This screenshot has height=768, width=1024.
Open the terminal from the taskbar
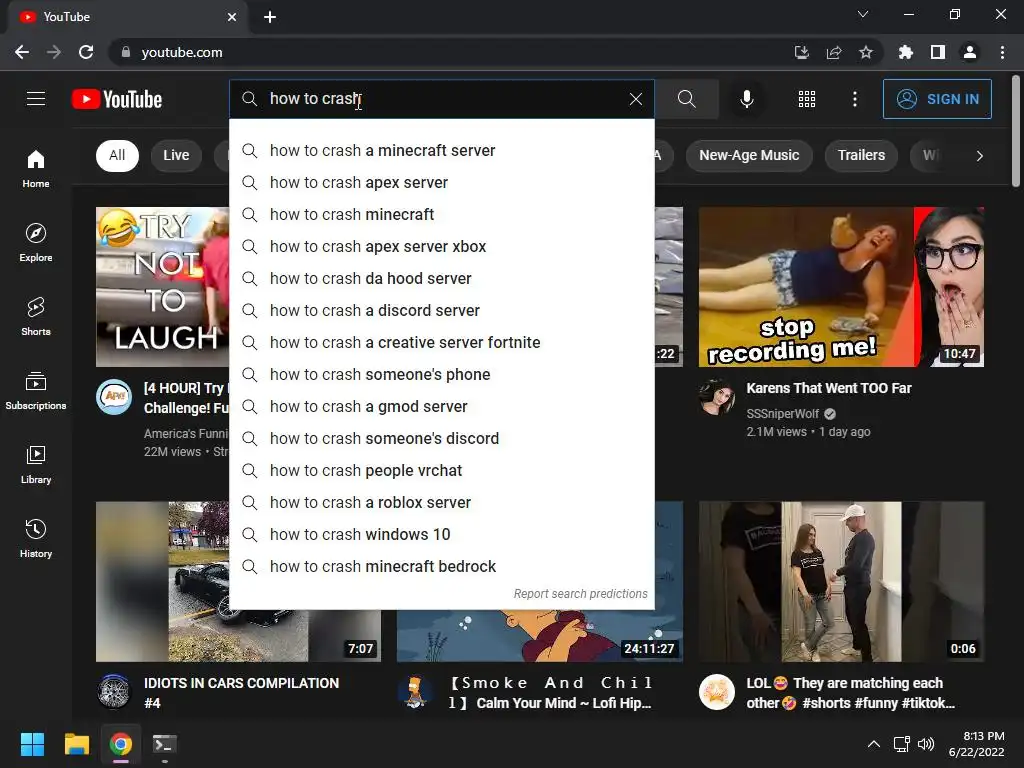click(x=165, y=744)
